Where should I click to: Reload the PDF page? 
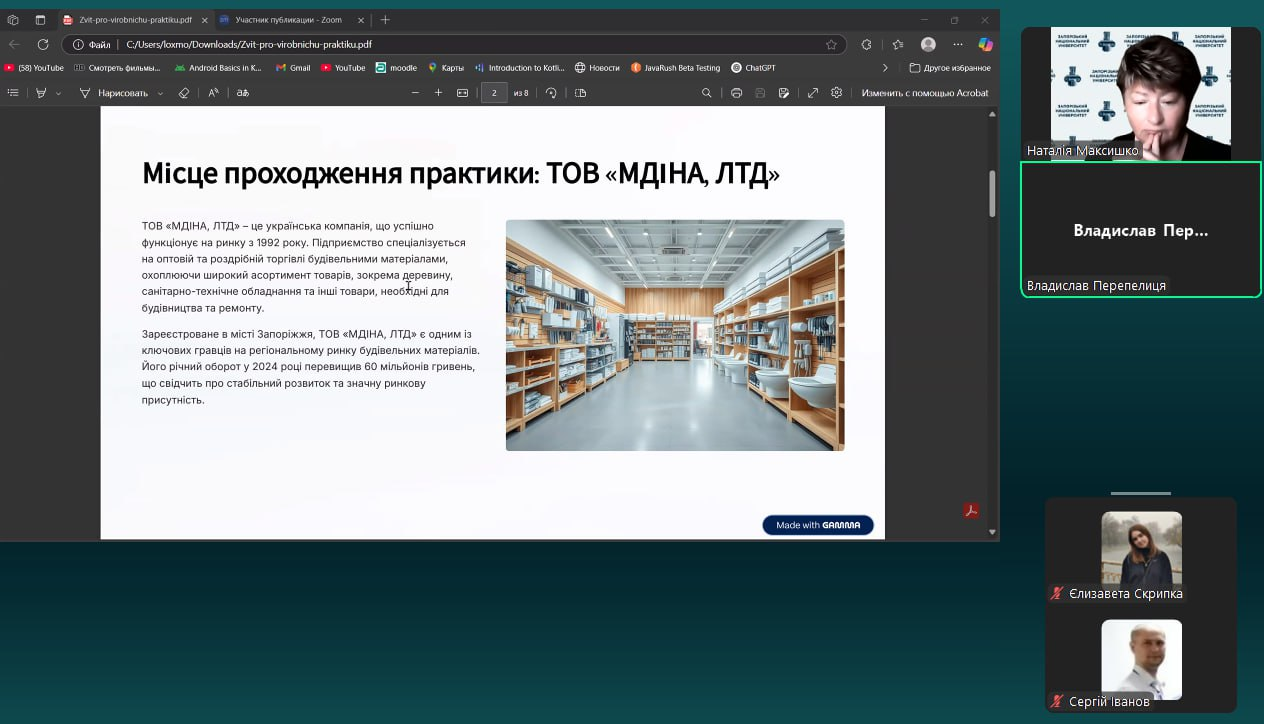pyautogui.click(x=43, y=44)
